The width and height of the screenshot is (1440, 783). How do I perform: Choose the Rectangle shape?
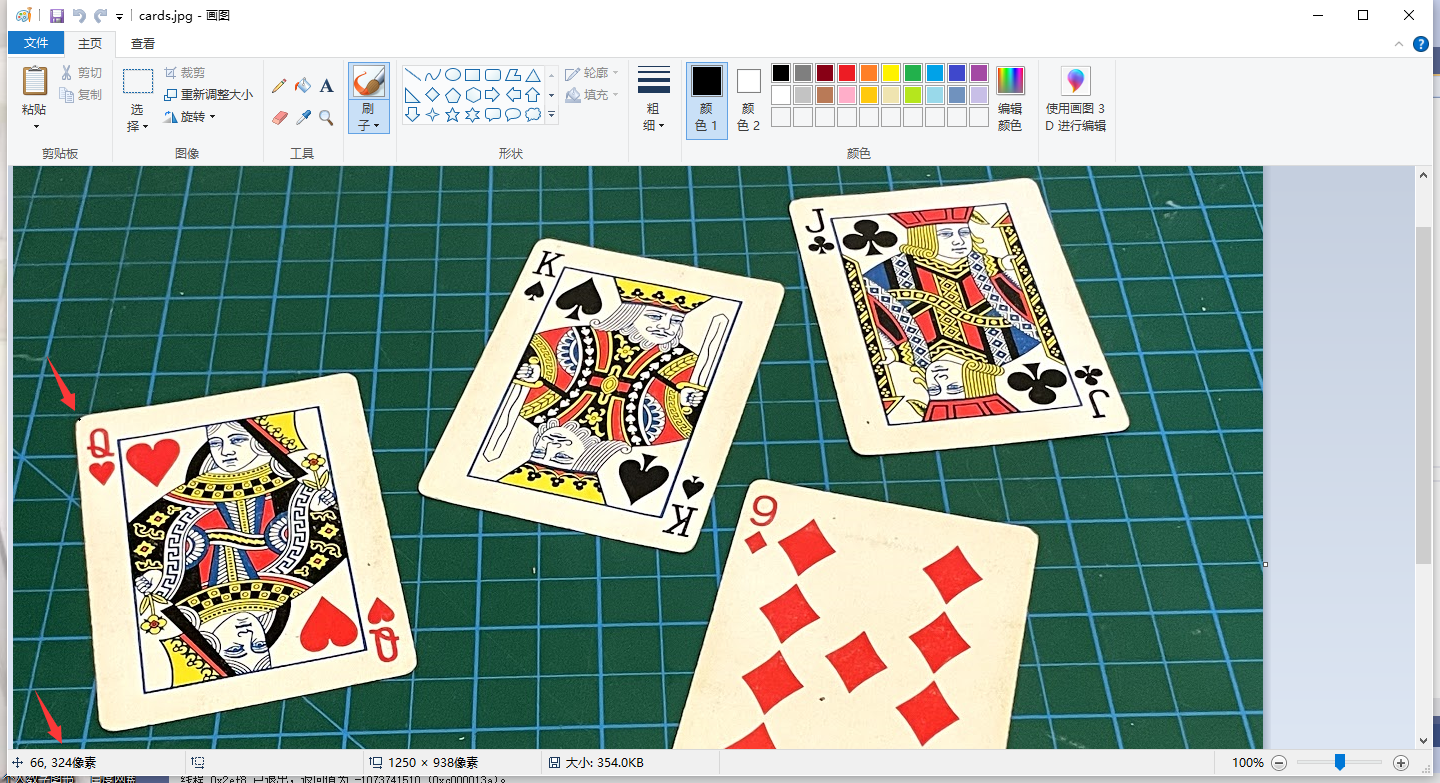click(472, 75)
